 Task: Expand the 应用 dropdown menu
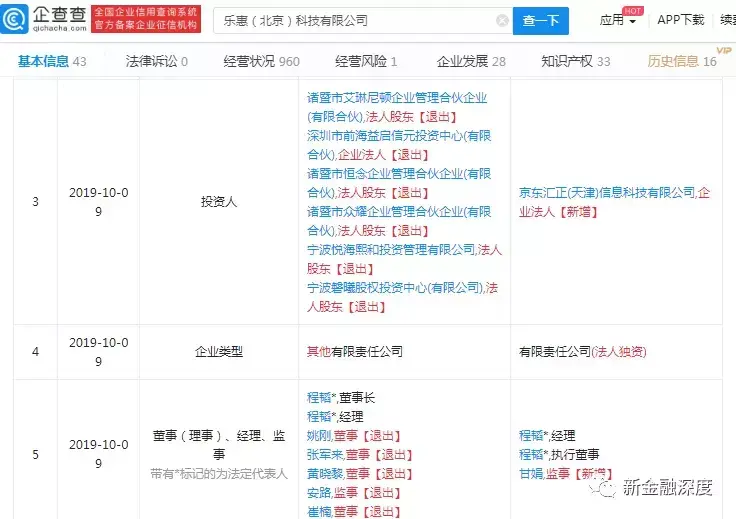click(618, 21)
